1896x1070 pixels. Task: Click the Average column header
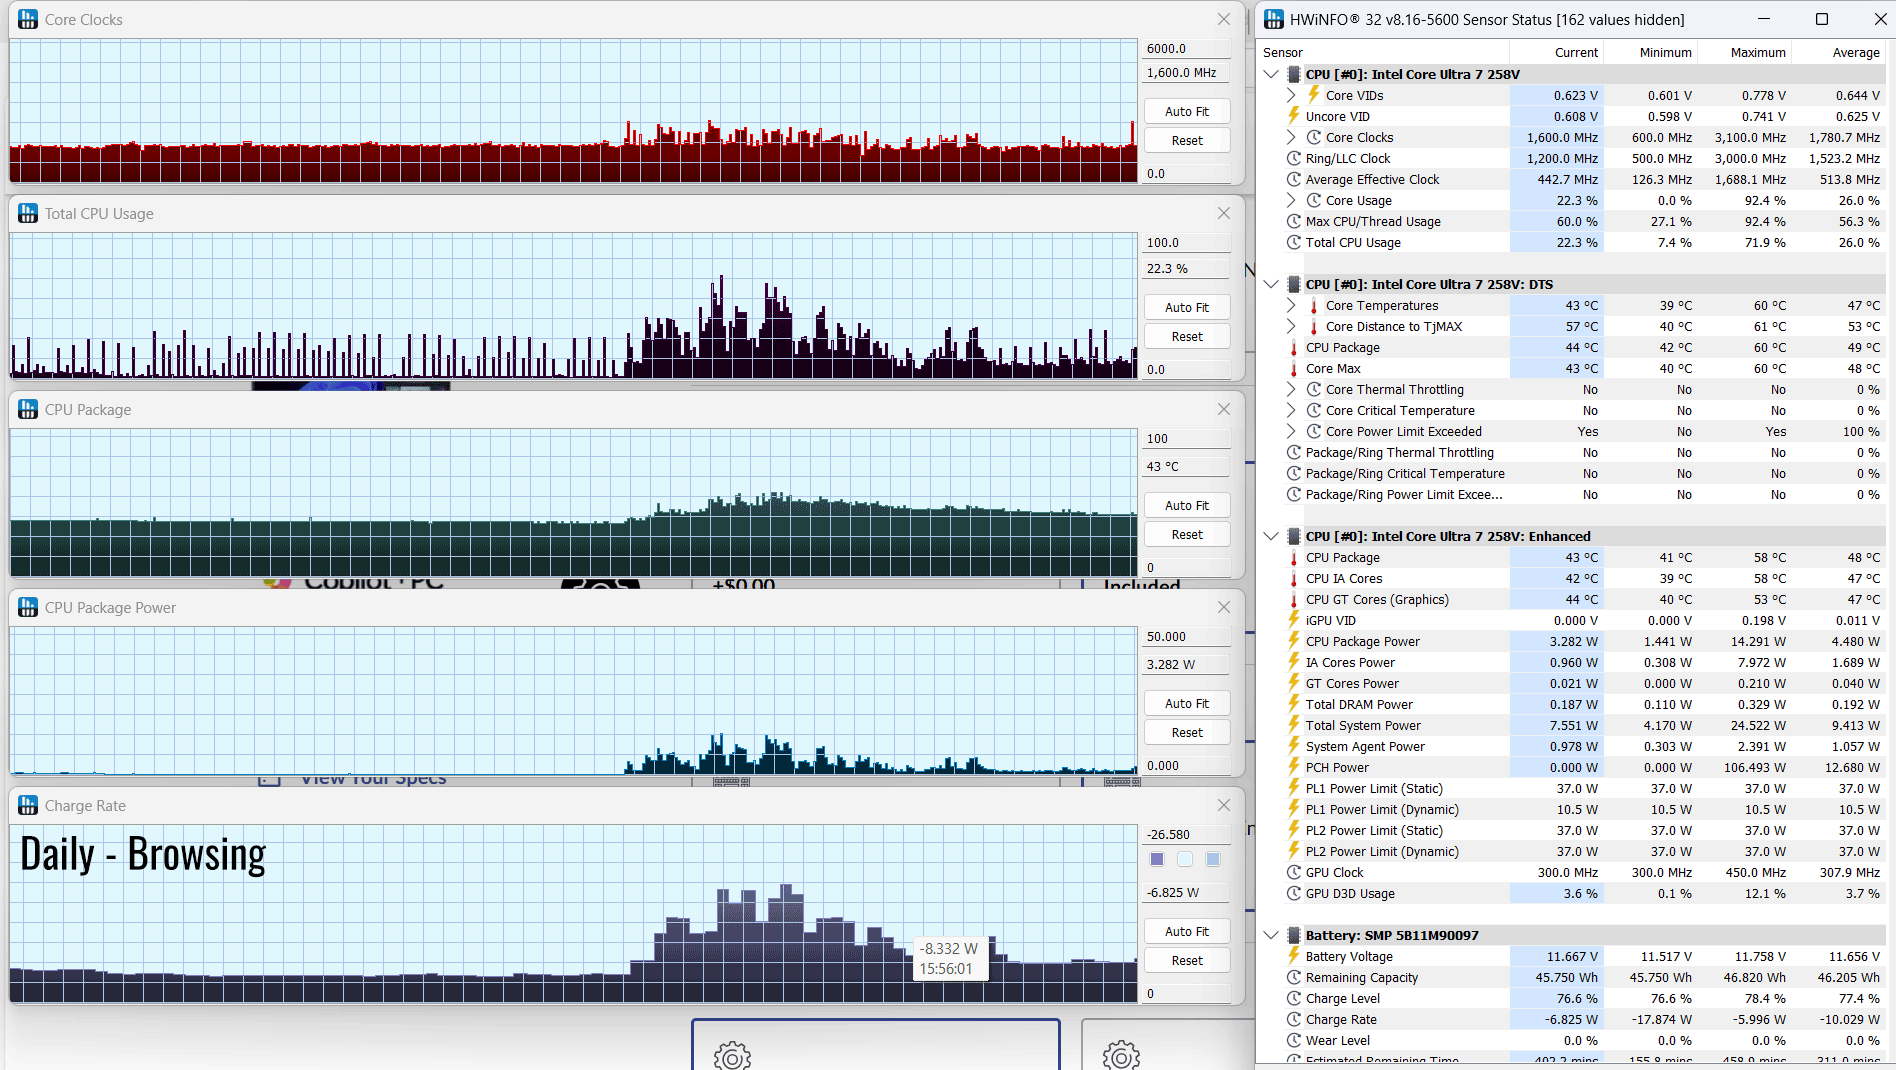[1838, 52]
